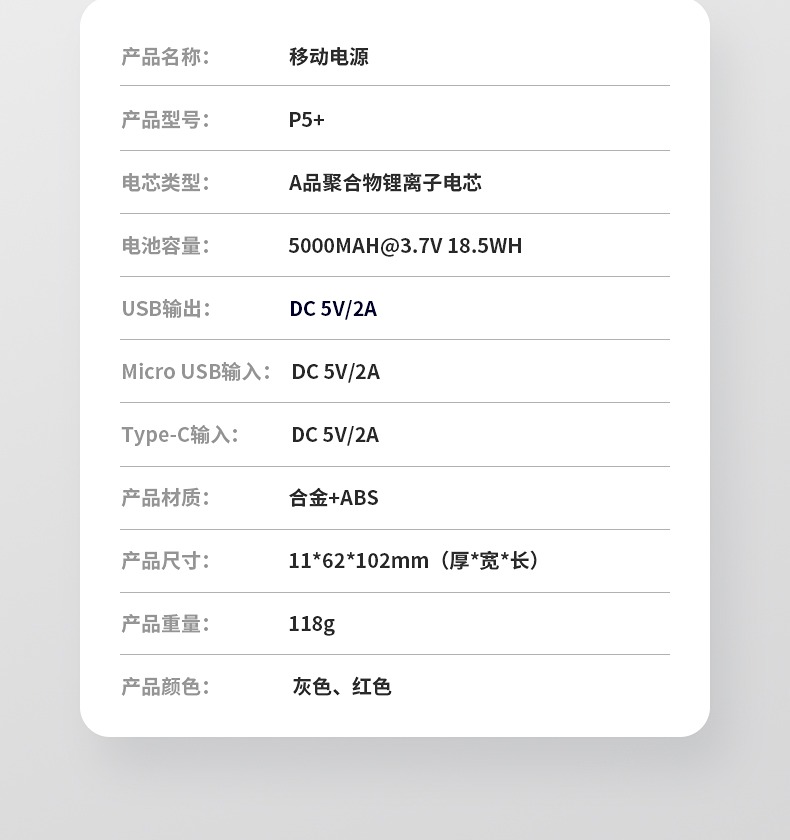Select the 产品型号 label
This screenshot has height=840, width=790.
[165, 120]
